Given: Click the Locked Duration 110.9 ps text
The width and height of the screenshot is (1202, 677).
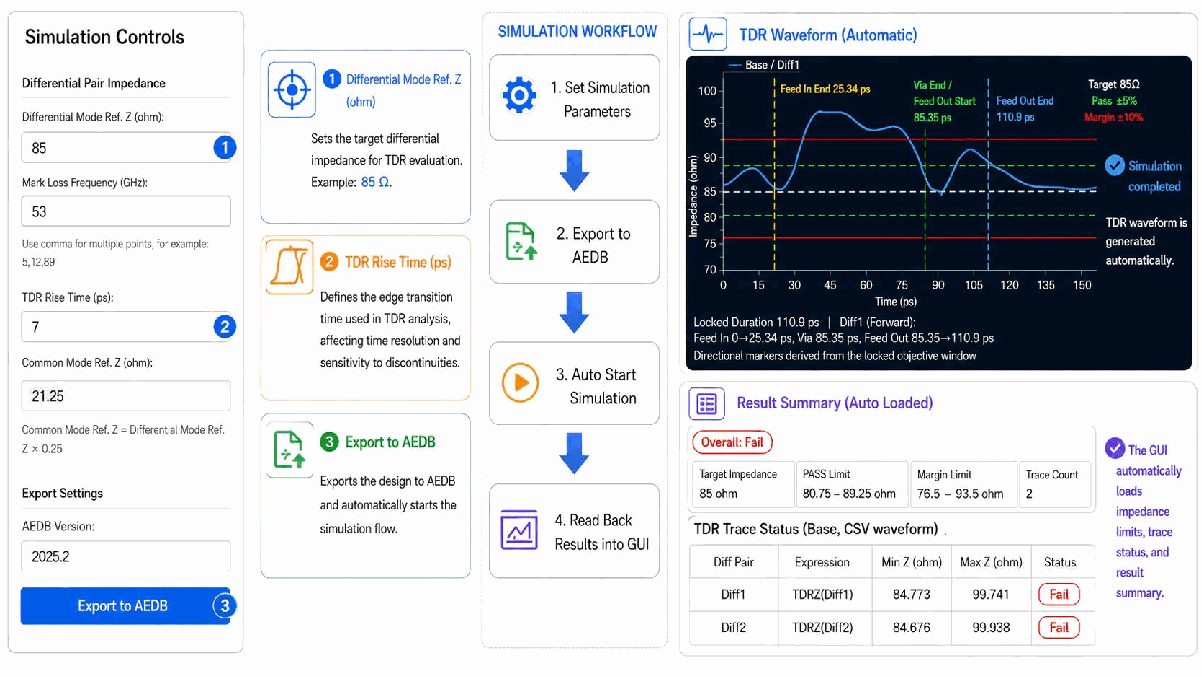Looking at the screenshot, I should coord(756,322).
